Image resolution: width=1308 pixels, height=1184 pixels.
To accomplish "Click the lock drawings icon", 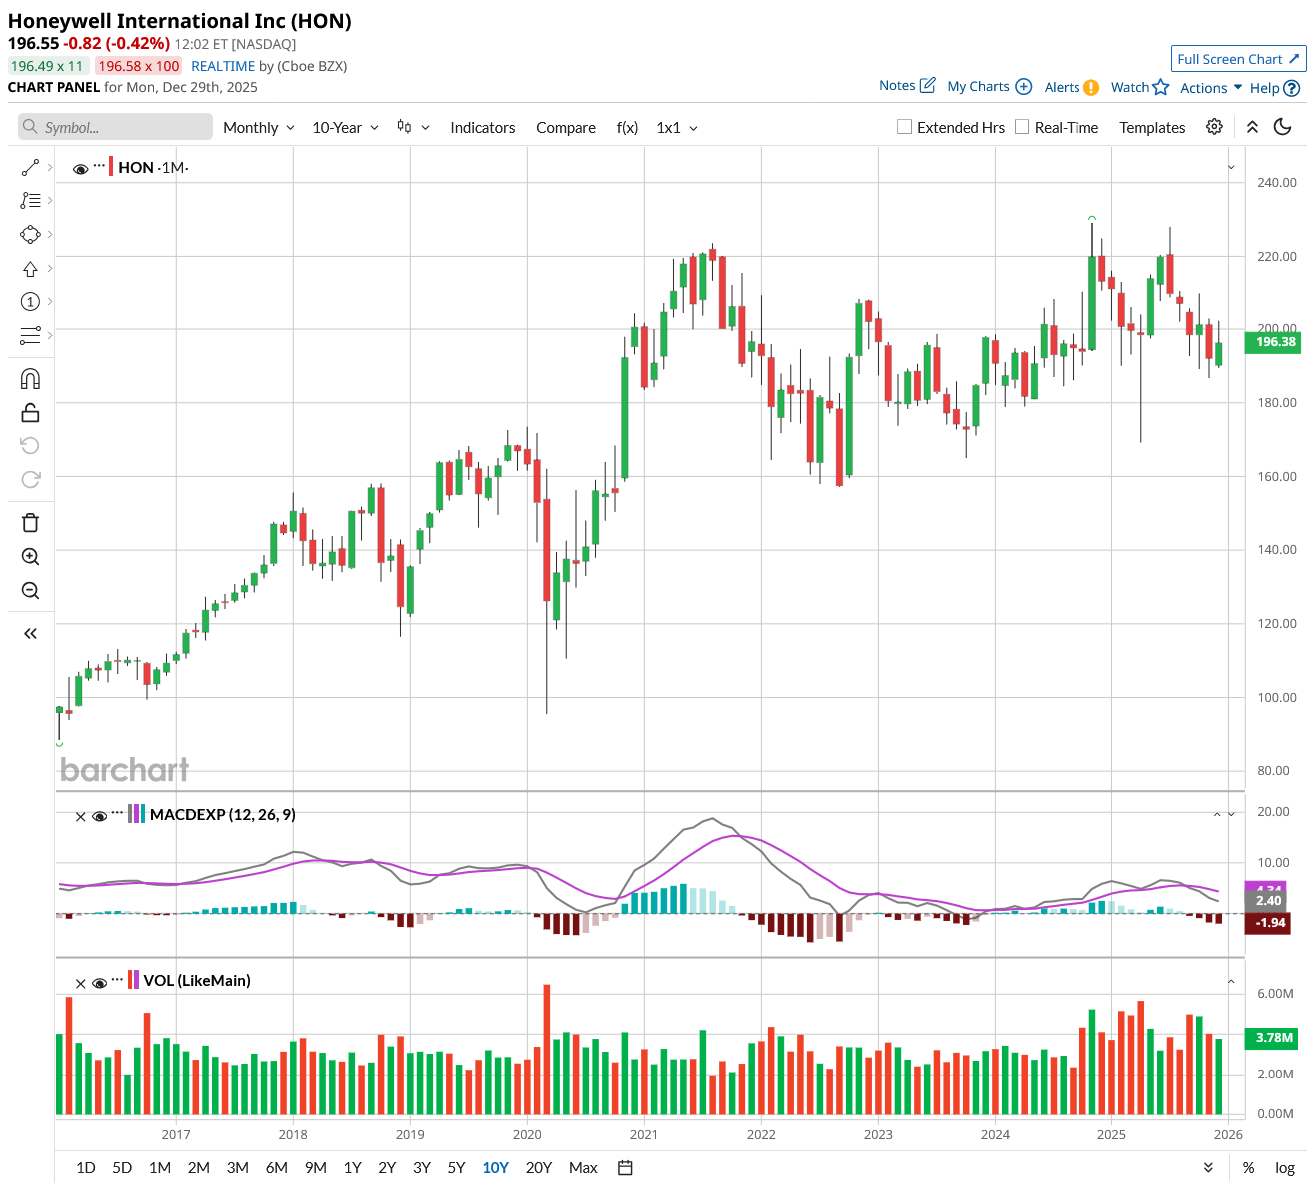I will click(30, 413).
